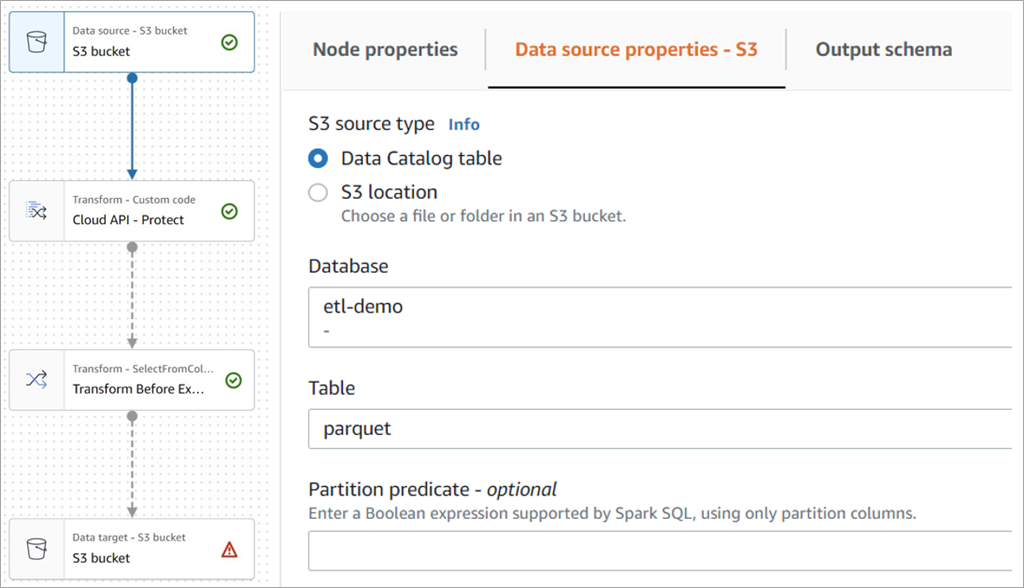Click the SelectFromCollection transform icon
The width and height of the screenshot is (1024, 588).
pos(36,379)
